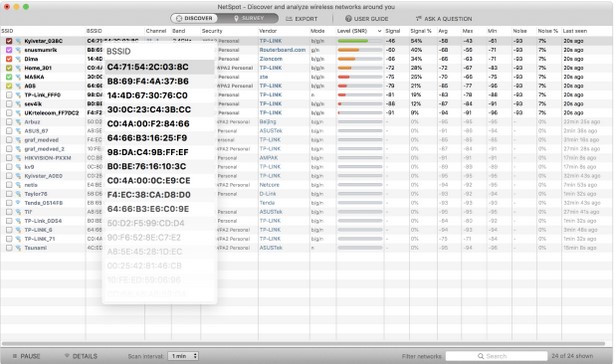Viewport: 616px width, 364px height.
Task: Click the 24 of 24 shown status
Action: pyautogui.click(x=572, y=356)
